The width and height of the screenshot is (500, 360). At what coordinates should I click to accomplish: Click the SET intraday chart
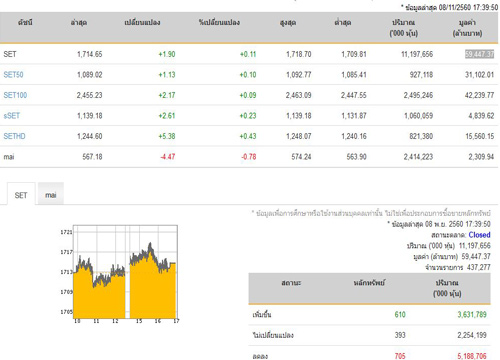pyautogui.click(x=125, y=272)
